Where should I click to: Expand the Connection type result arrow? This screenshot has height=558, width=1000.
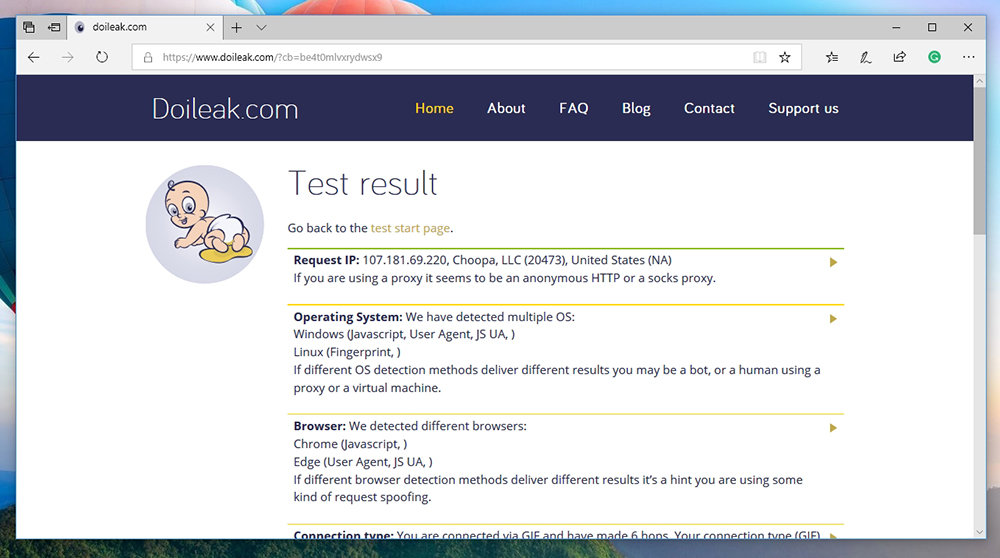click(833, 535)
